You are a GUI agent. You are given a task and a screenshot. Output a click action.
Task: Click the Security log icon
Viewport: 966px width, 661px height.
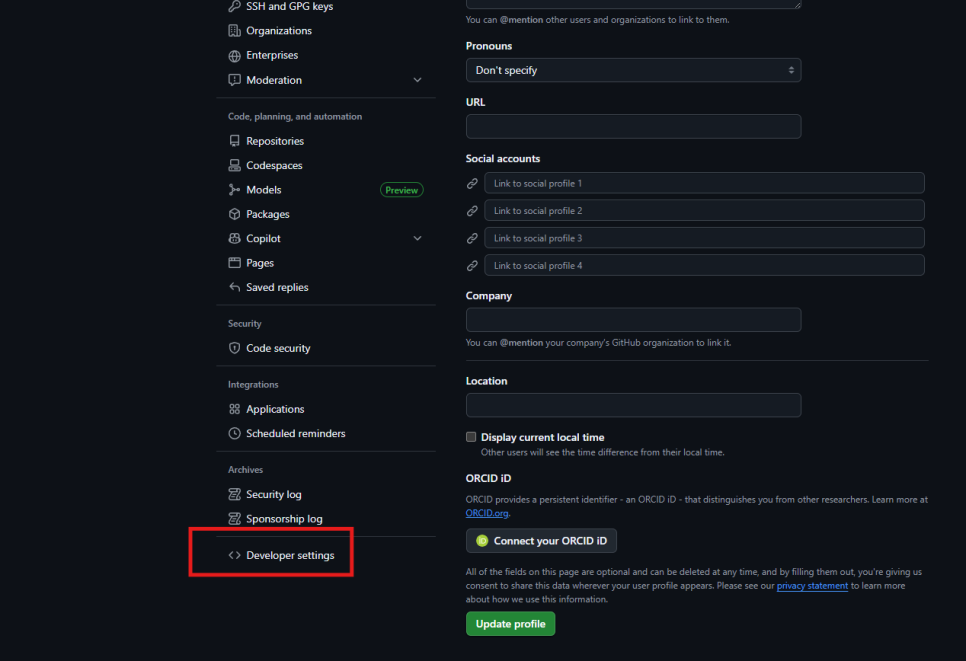coord(234,494)
